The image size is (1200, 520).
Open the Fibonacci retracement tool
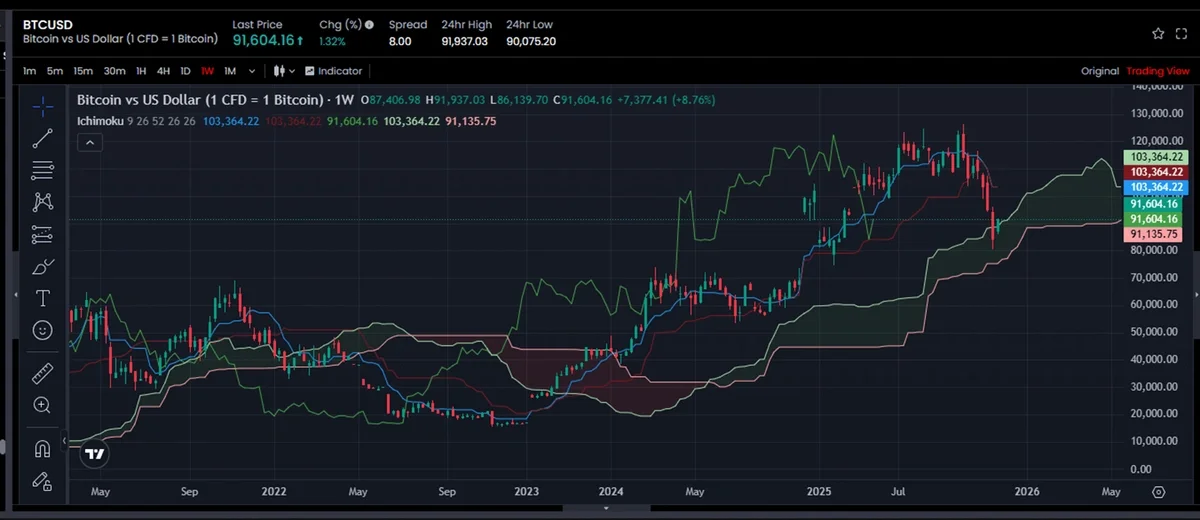coord(42,169)
